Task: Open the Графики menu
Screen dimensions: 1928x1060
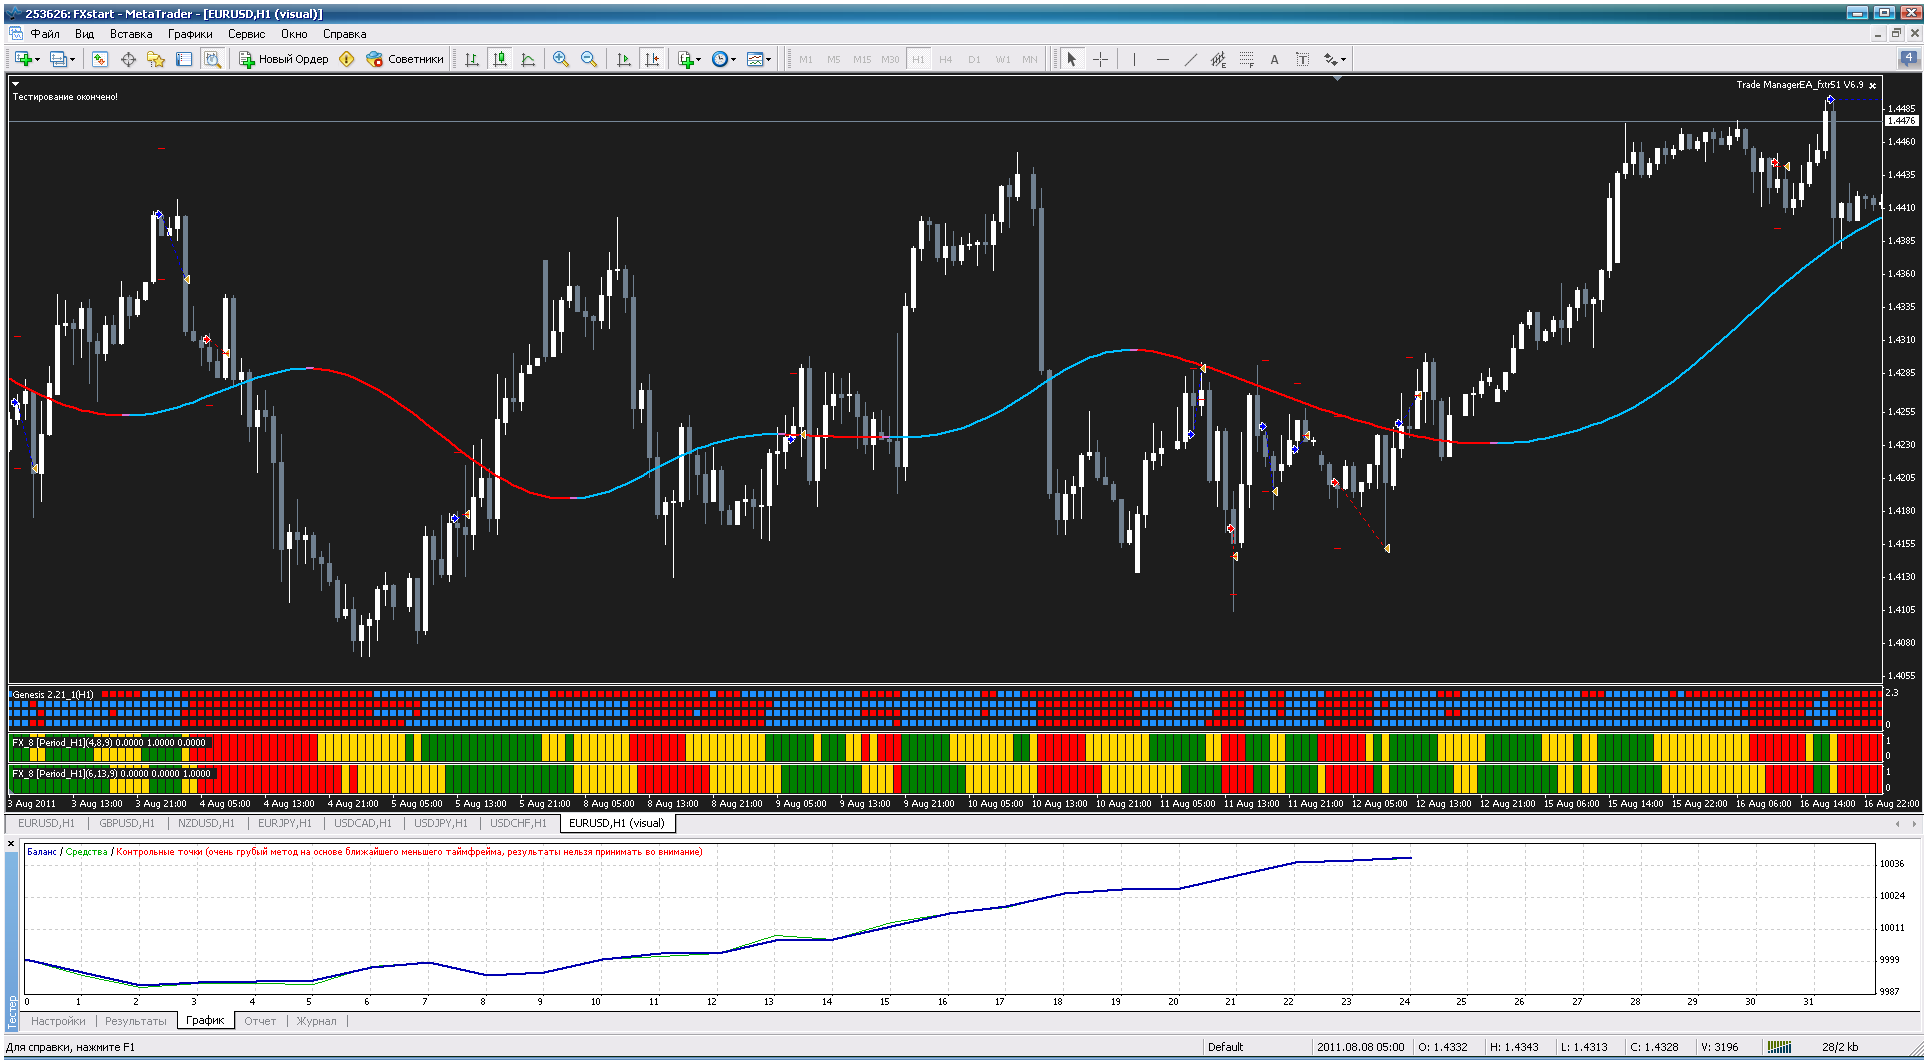Action: pyautogui.click(x=190, y=34)
